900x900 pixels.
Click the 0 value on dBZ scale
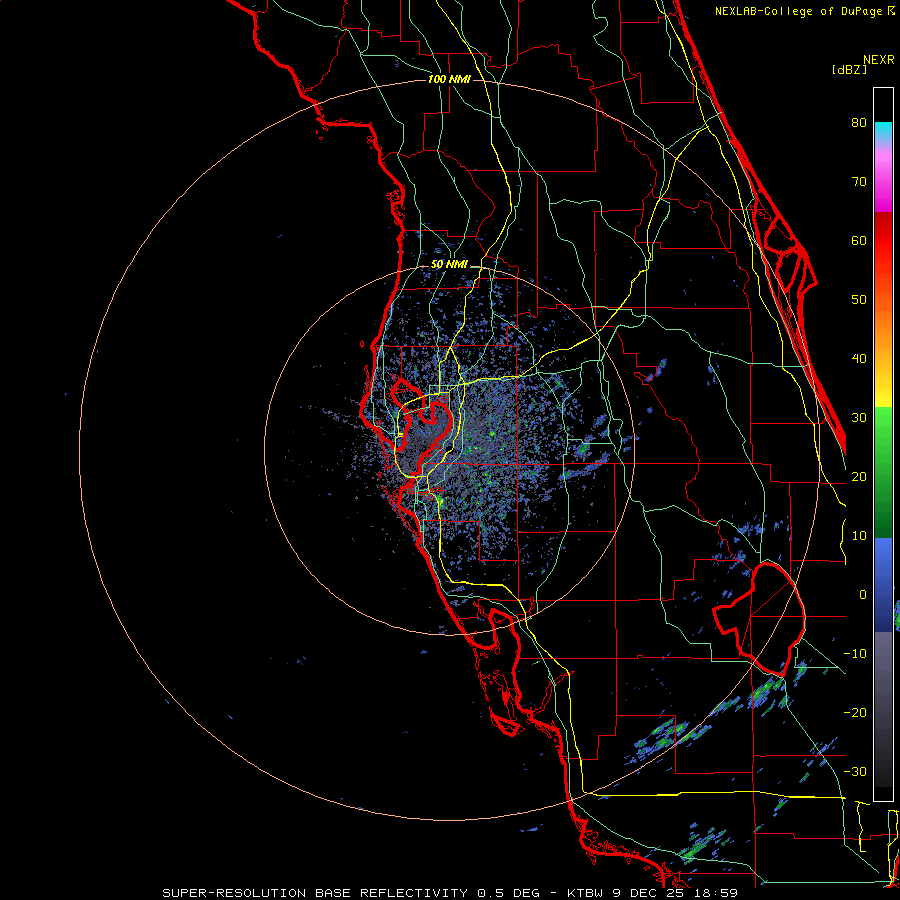863,595
